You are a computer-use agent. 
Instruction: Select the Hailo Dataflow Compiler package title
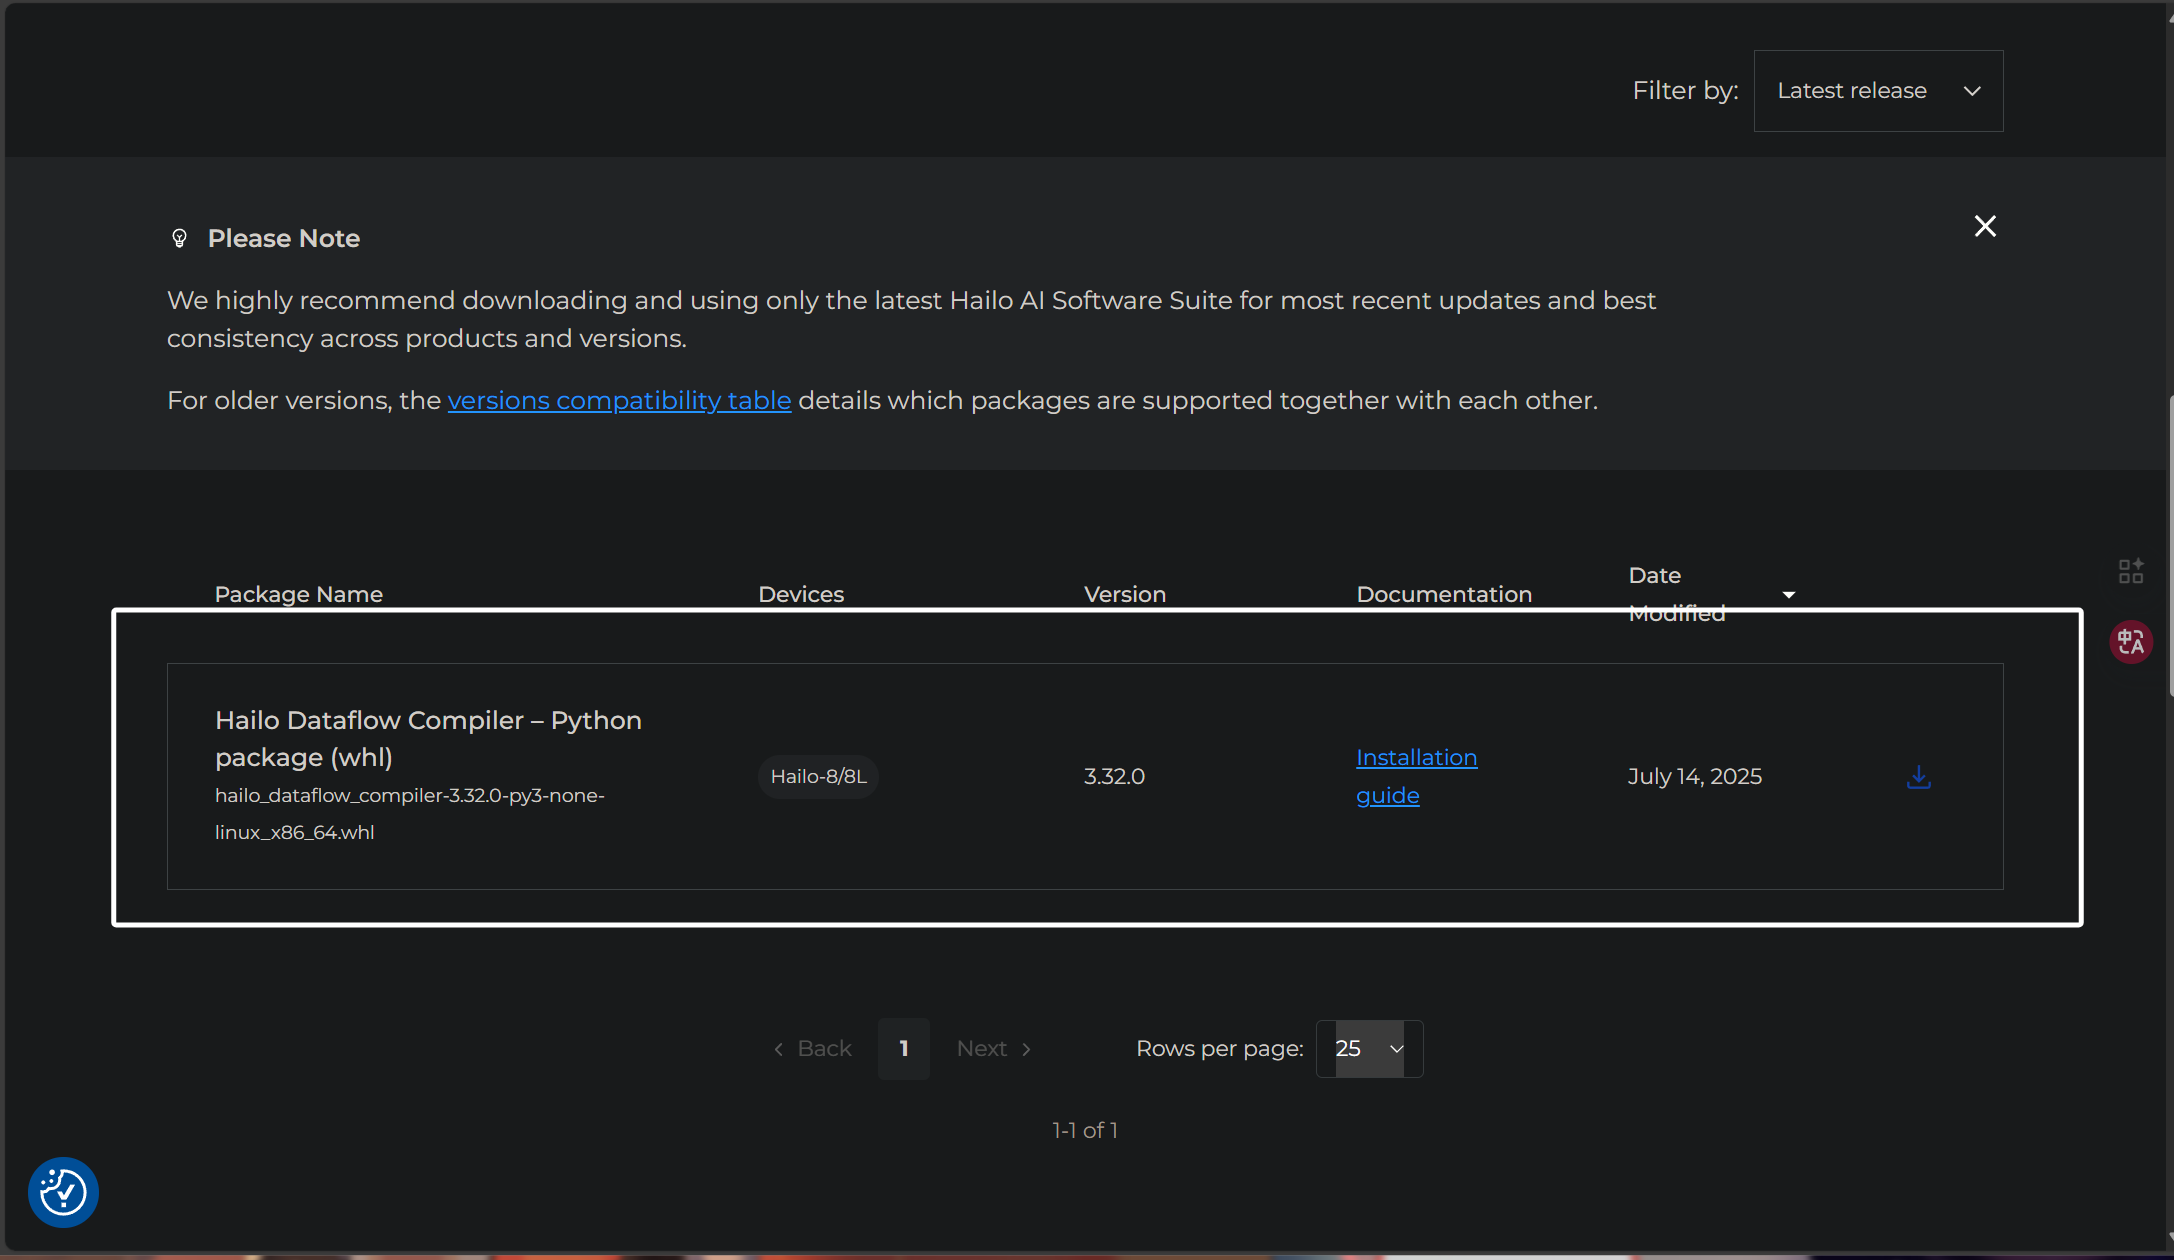point(428,738)
